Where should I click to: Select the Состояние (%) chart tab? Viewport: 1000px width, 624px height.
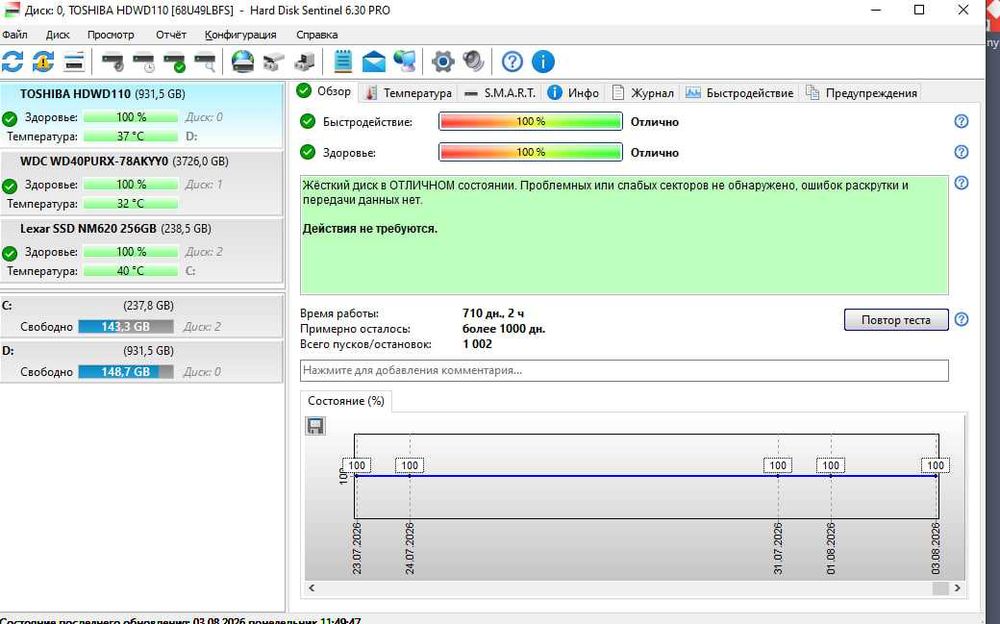pos(346,401)
